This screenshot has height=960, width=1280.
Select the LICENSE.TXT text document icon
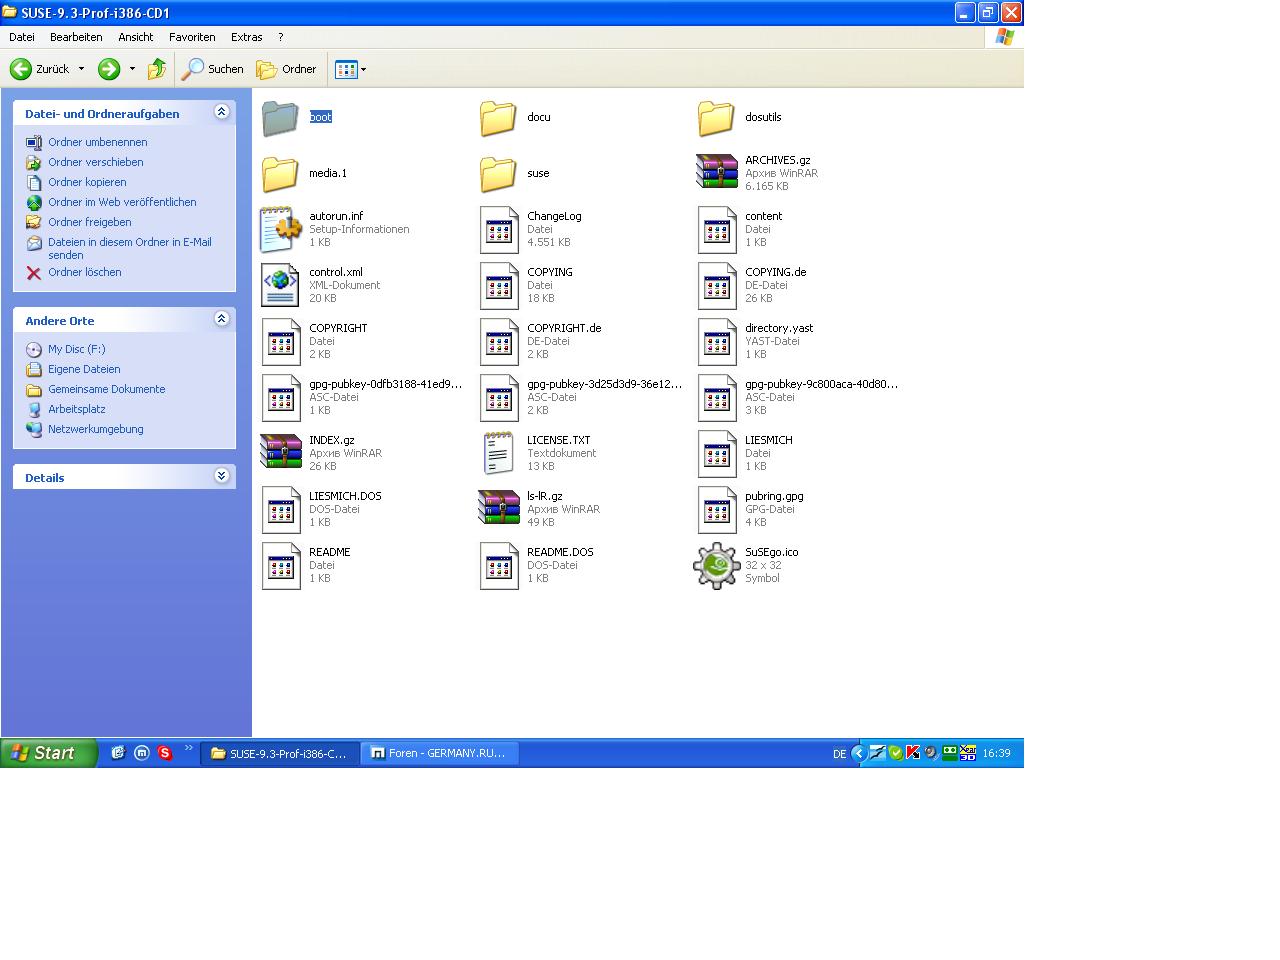[498, 453]
